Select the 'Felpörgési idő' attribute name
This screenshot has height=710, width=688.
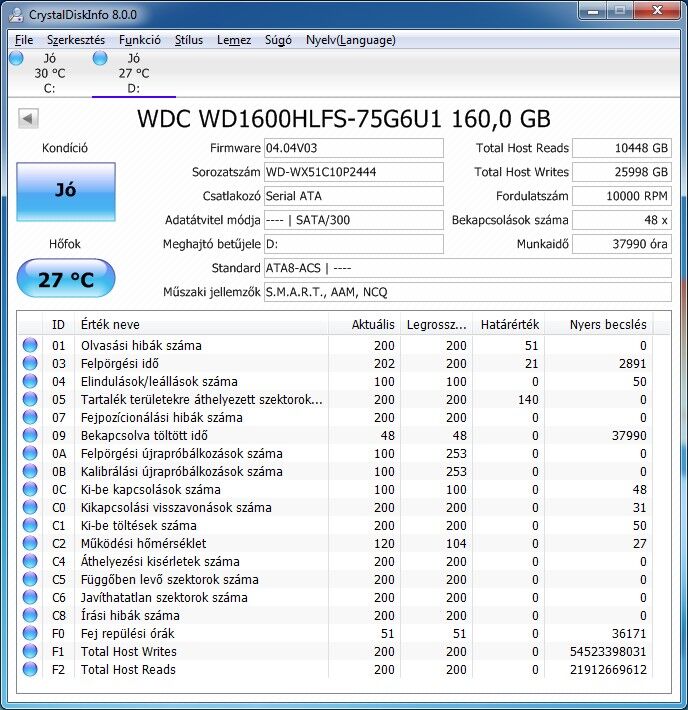tap(120, 363)
